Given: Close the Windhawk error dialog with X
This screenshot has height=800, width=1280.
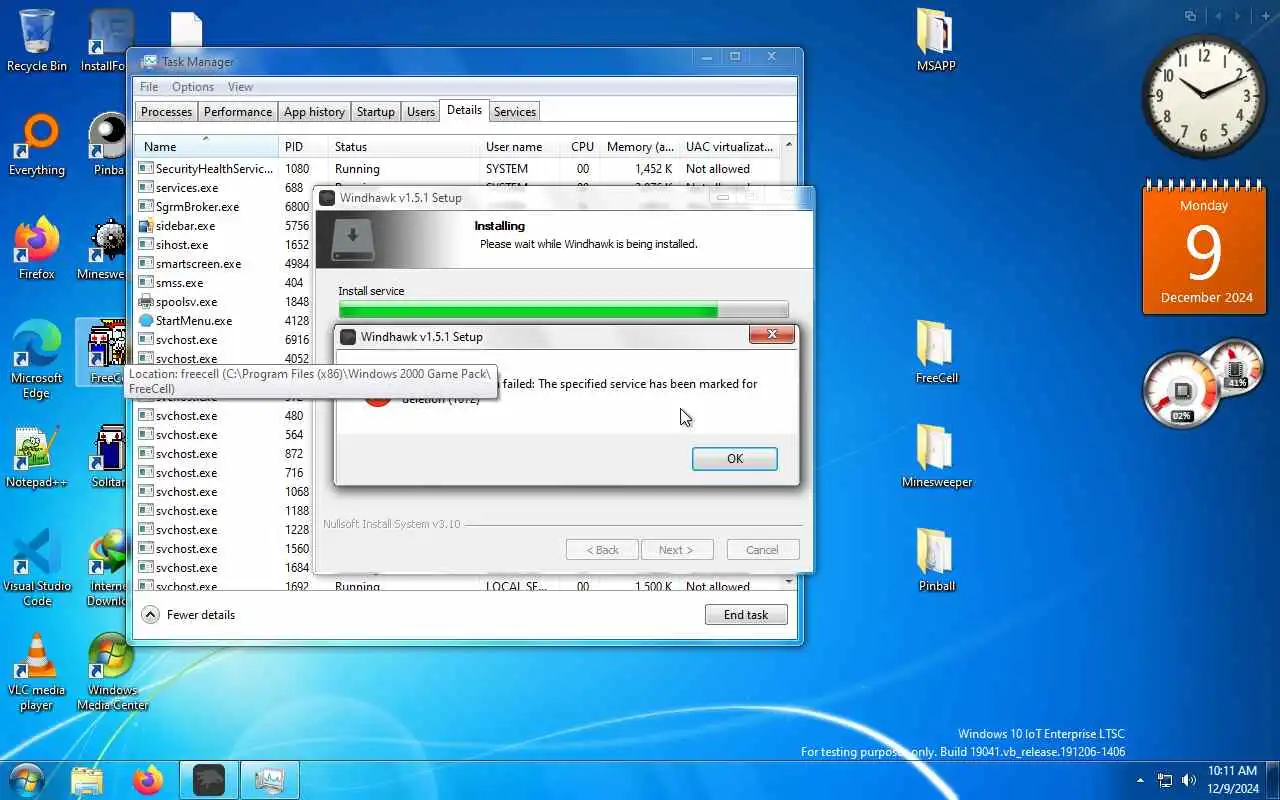Looking at the screenshot, I should 772,336.
